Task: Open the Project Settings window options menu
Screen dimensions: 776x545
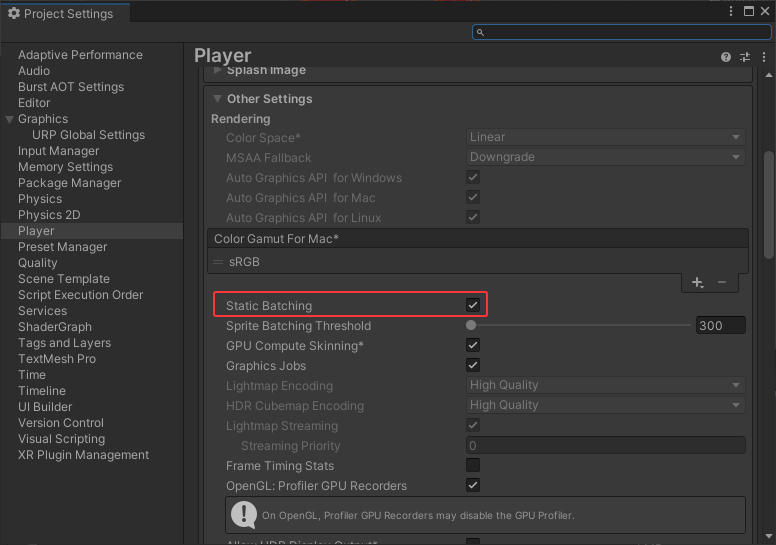Action: 730,12
